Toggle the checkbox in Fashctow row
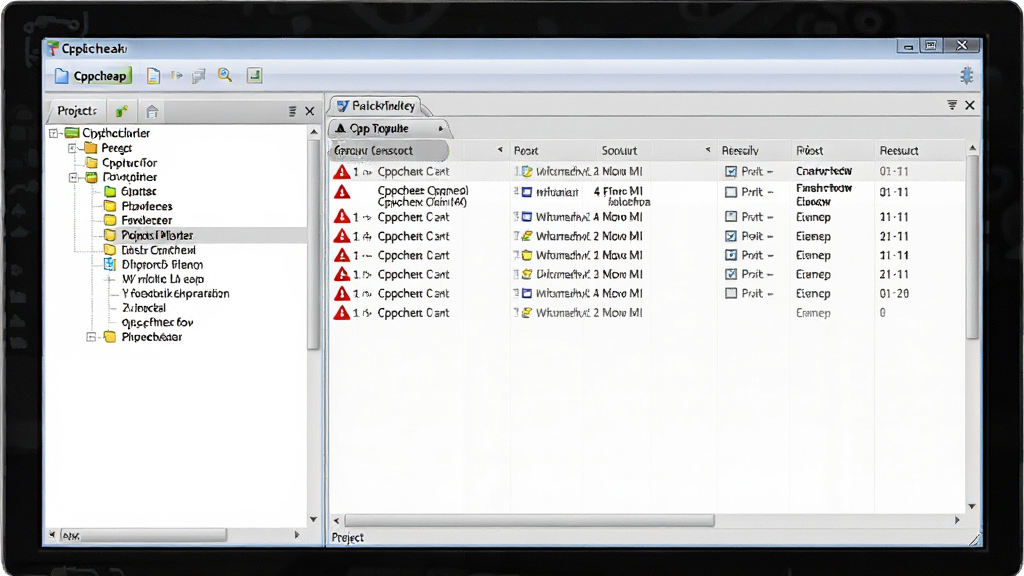This screenshot has width=1024, height=576. (x=731, y=193)
